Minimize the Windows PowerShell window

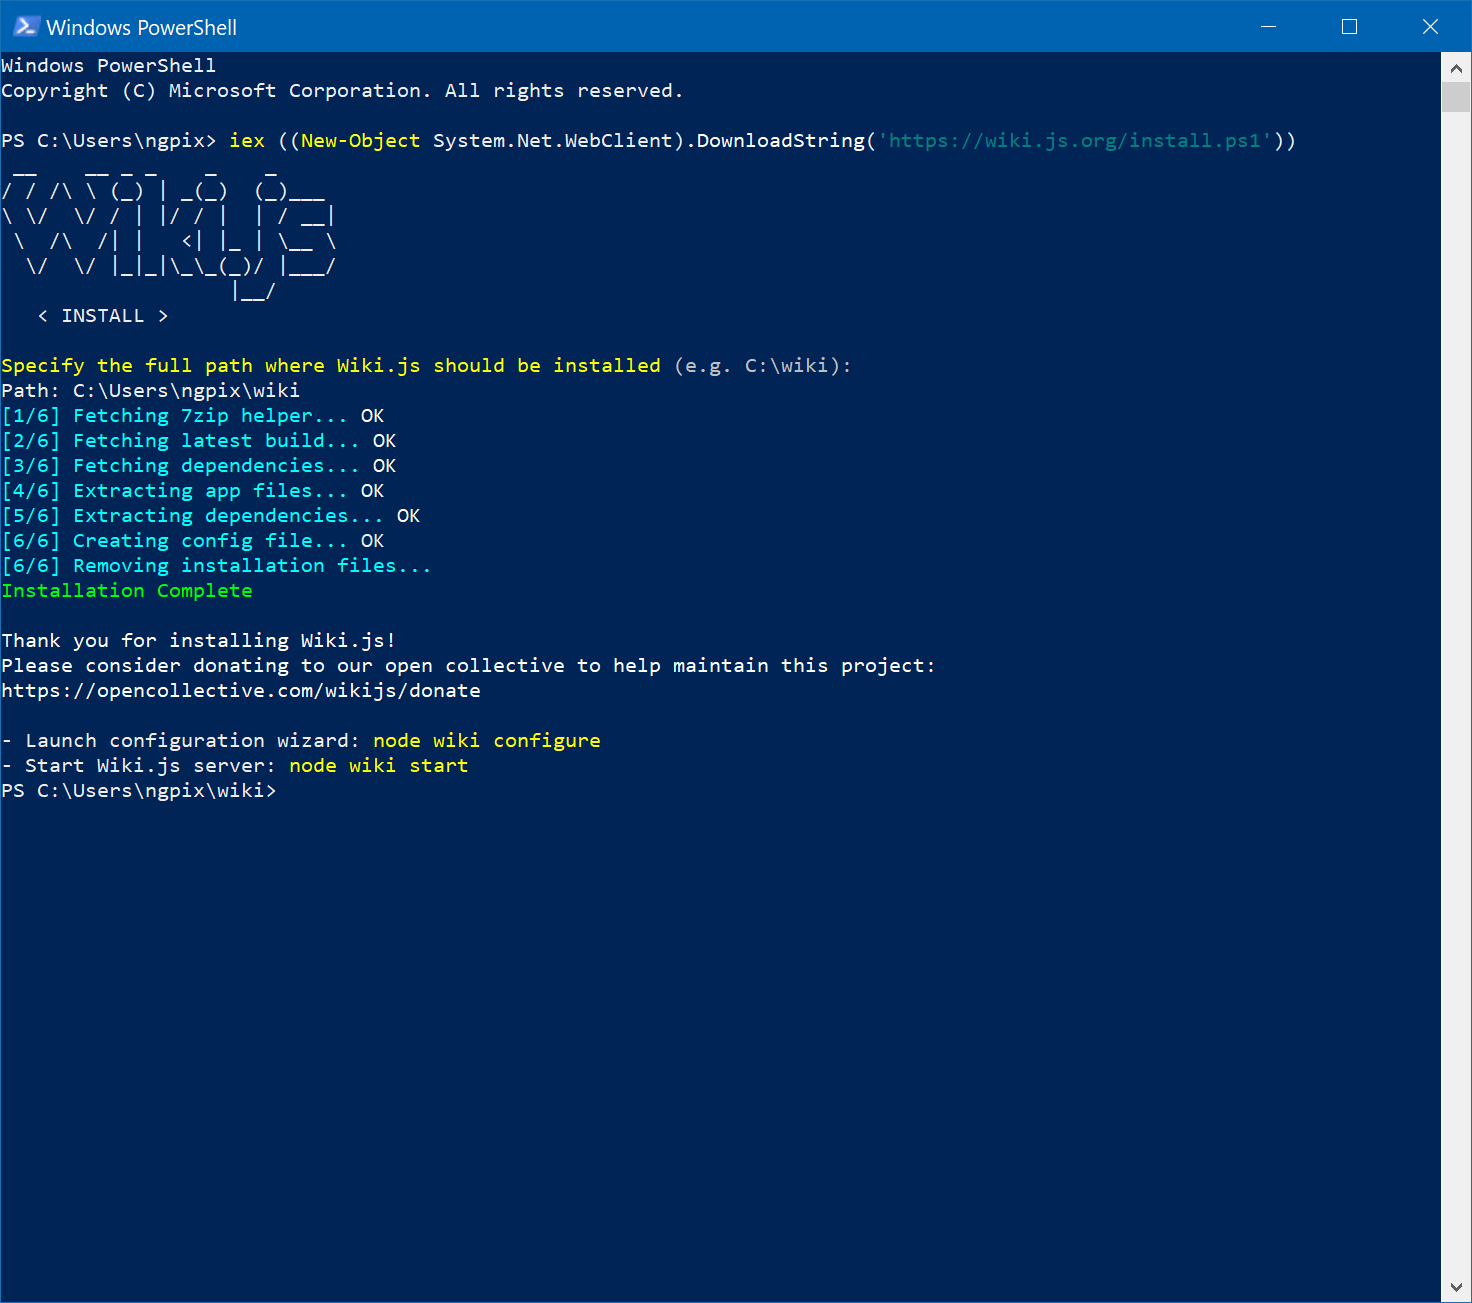(1268, 27)
